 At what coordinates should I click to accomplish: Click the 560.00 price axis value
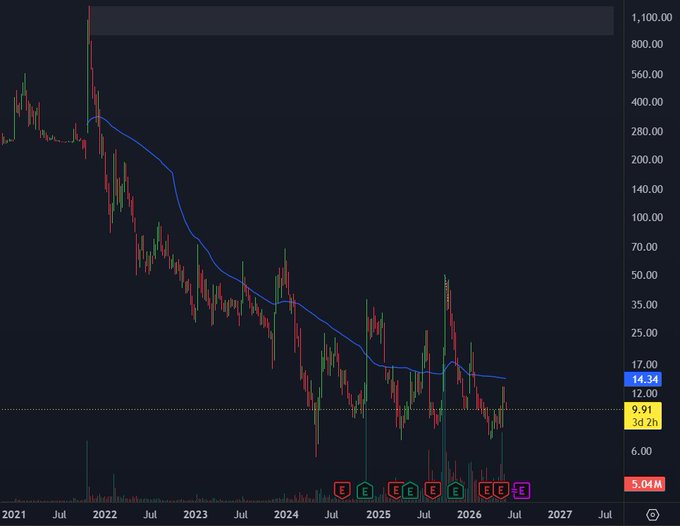(647, 75)
